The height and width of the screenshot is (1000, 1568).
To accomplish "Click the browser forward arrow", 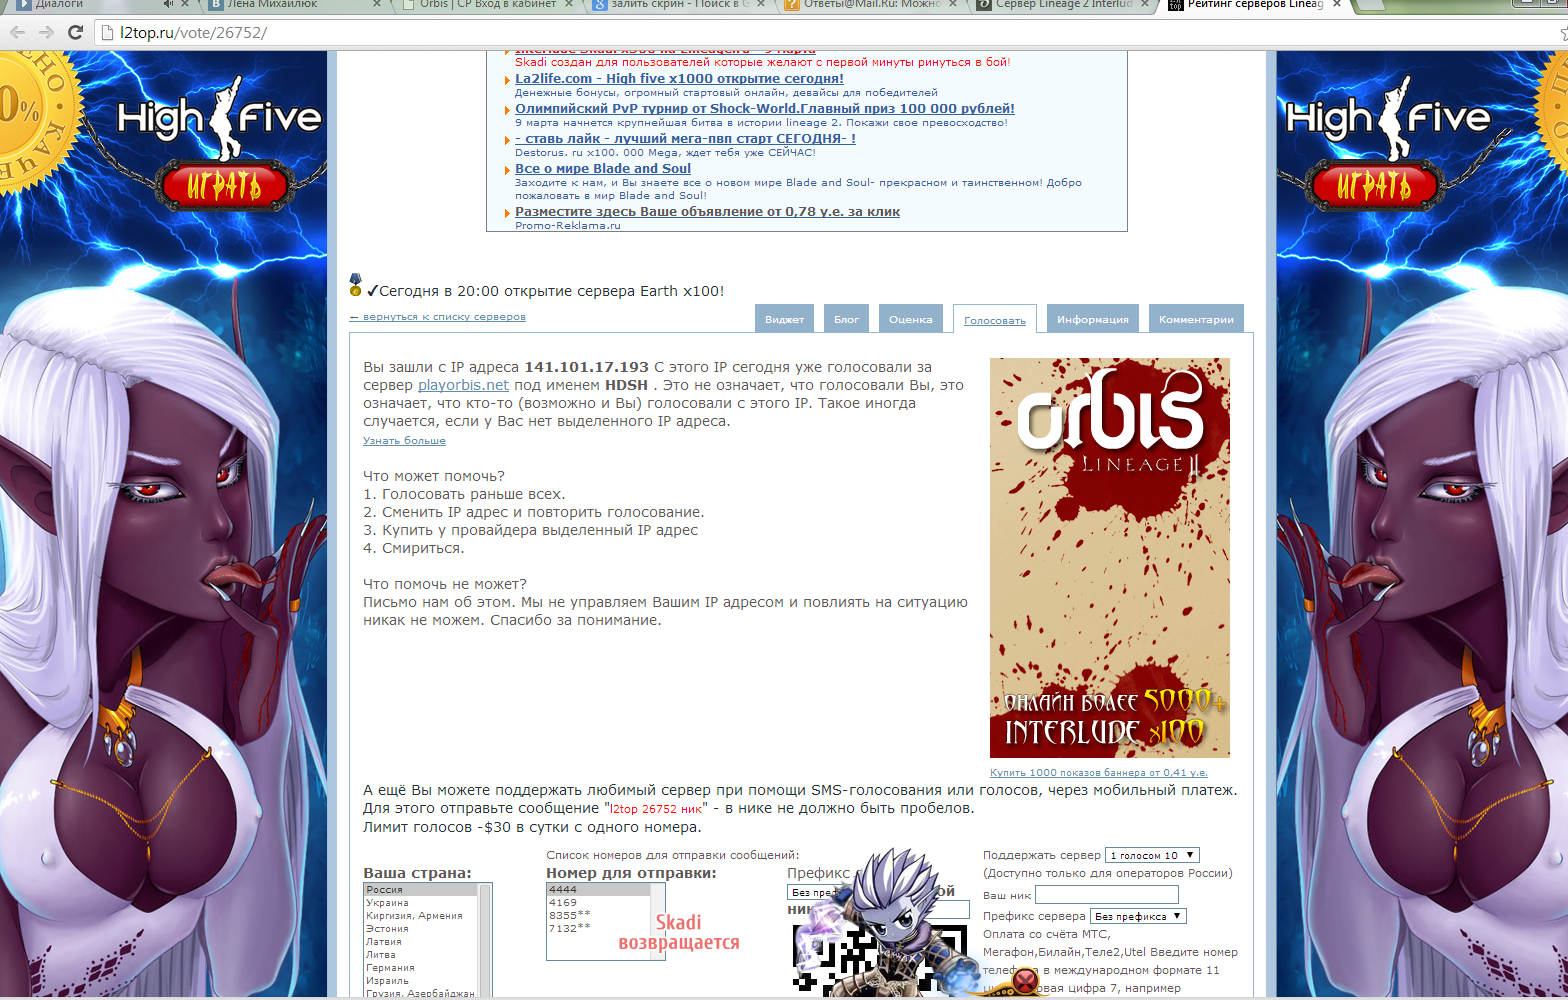I will pos(46,32).
